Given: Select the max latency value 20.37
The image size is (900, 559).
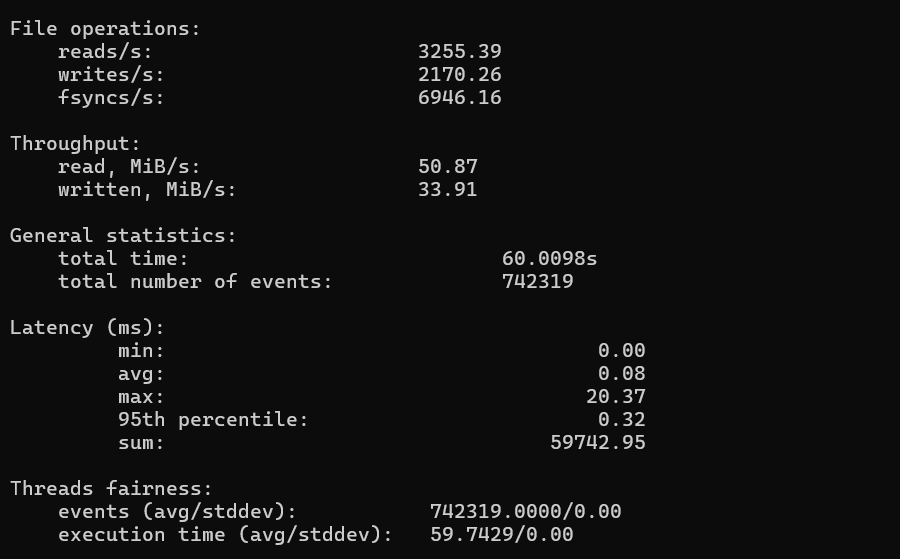Looking at the screenshot, I should (616, 397).
